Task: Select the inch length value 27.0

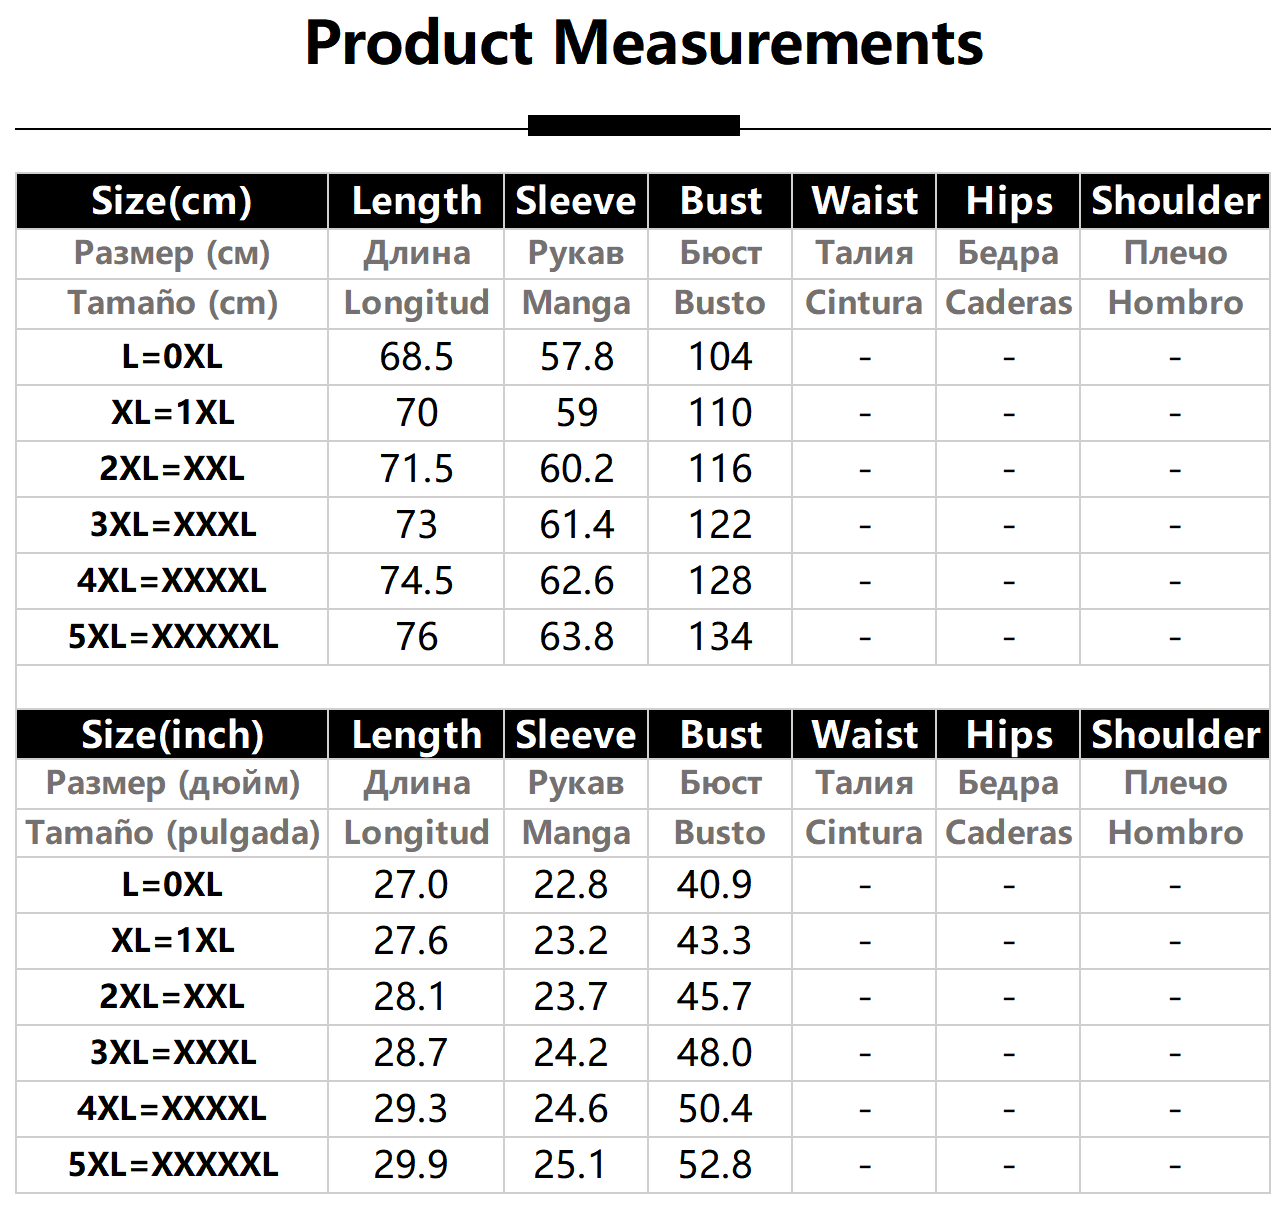Action: pyautogui.click(x=410, y=885)
